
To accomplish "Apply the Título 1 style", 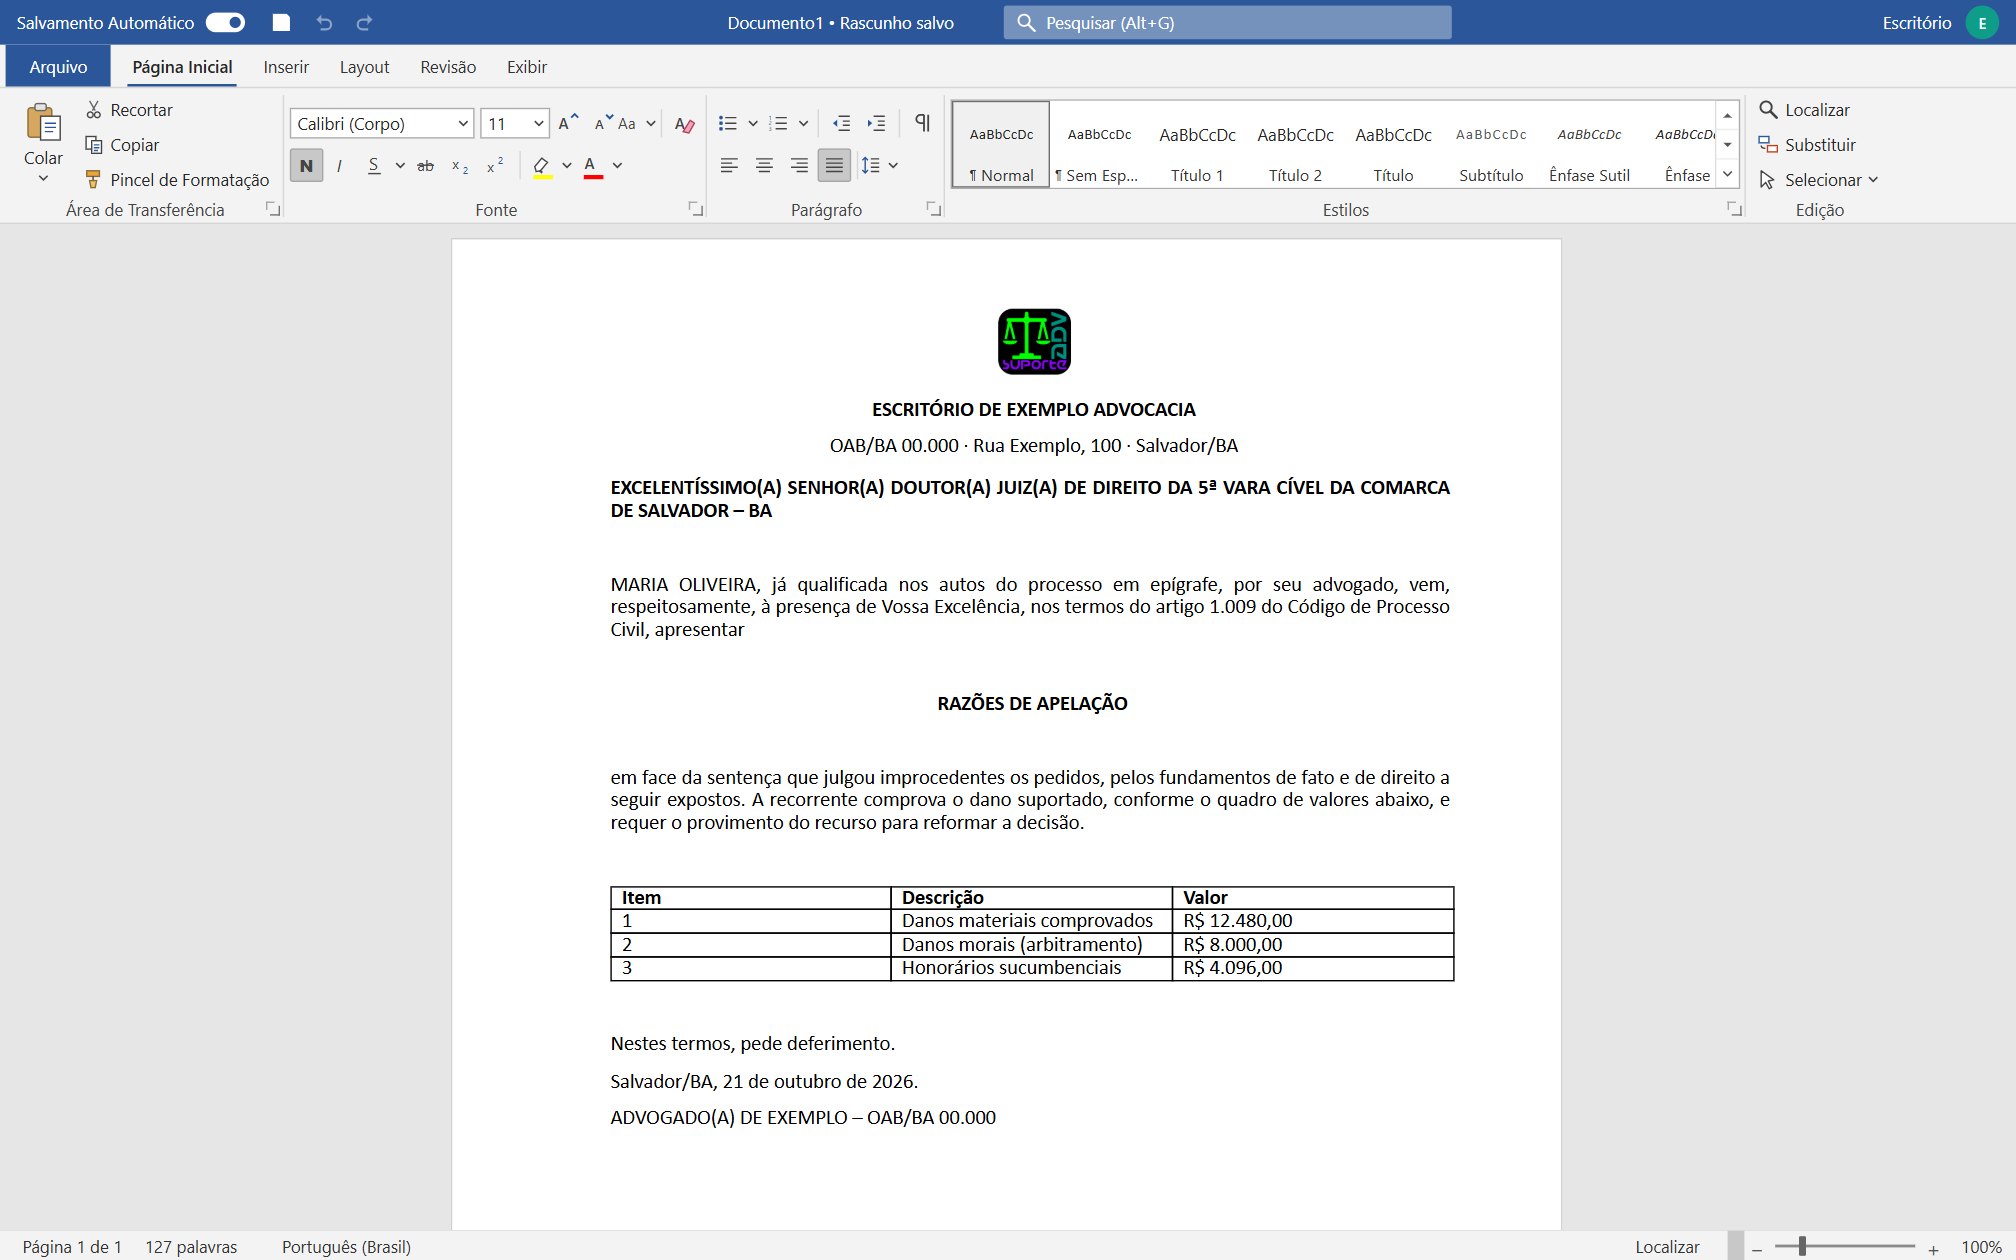I will click(1197, 144).
